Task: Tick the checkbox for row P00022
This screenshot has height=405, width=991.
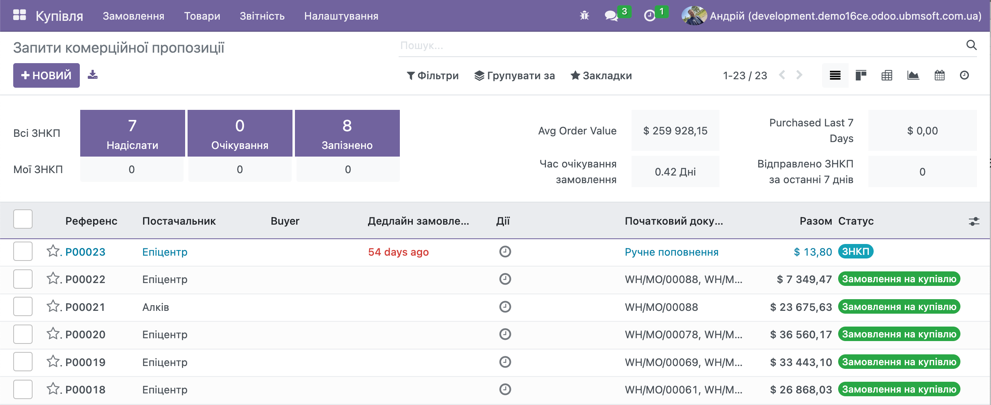Action: click(23, 279)
